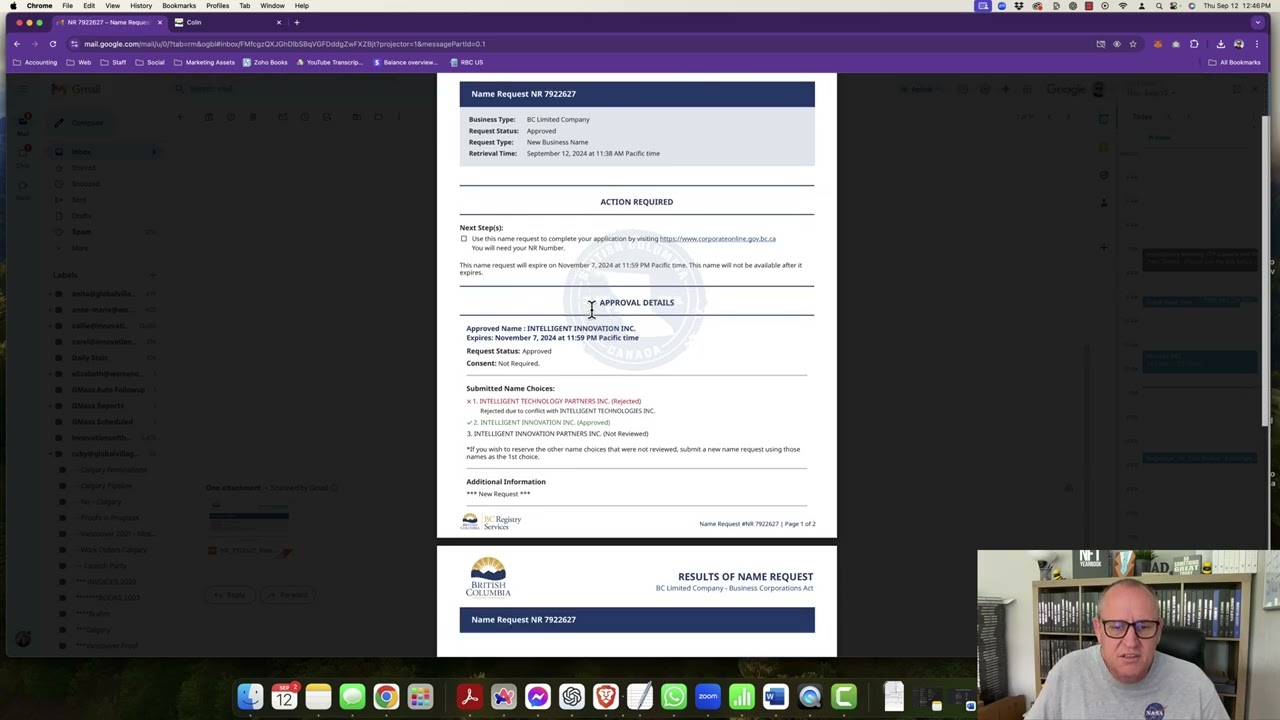The height and width of the screenshot is (720, 1280).
Task: Follow the corporateonline.gov.bc.ca link
Action: coord(717,239)
